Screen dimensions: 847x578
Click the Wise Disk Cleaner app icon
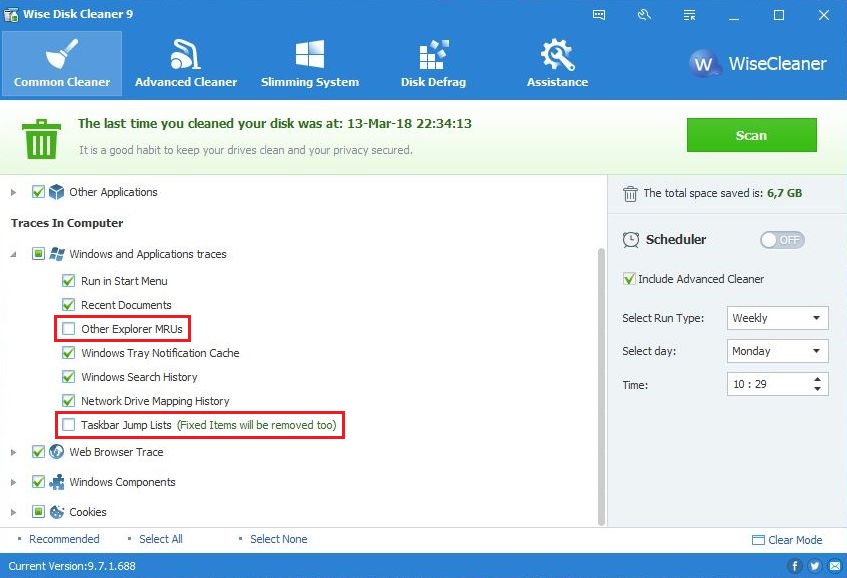(x=11, y=15)
